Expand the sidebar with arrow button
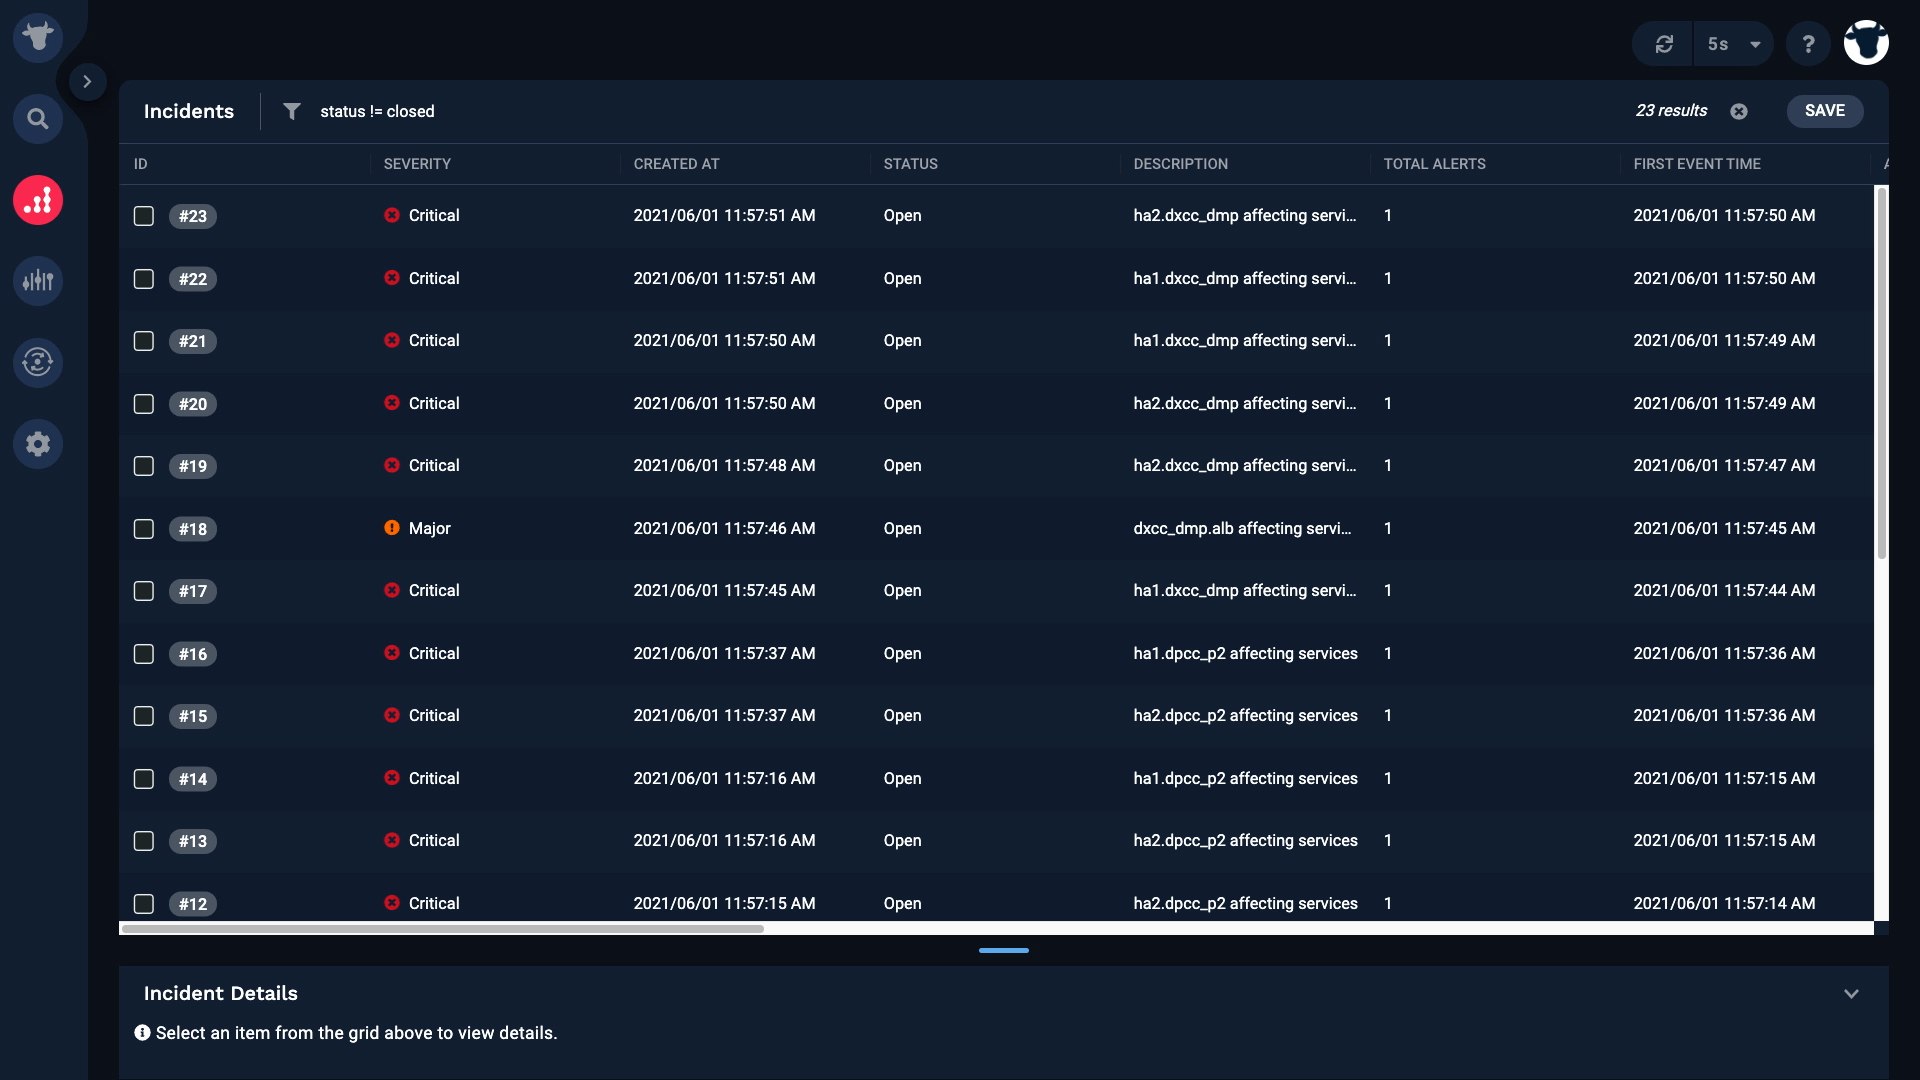This screenshot has height=1080, width=1920. pos(87,82)
